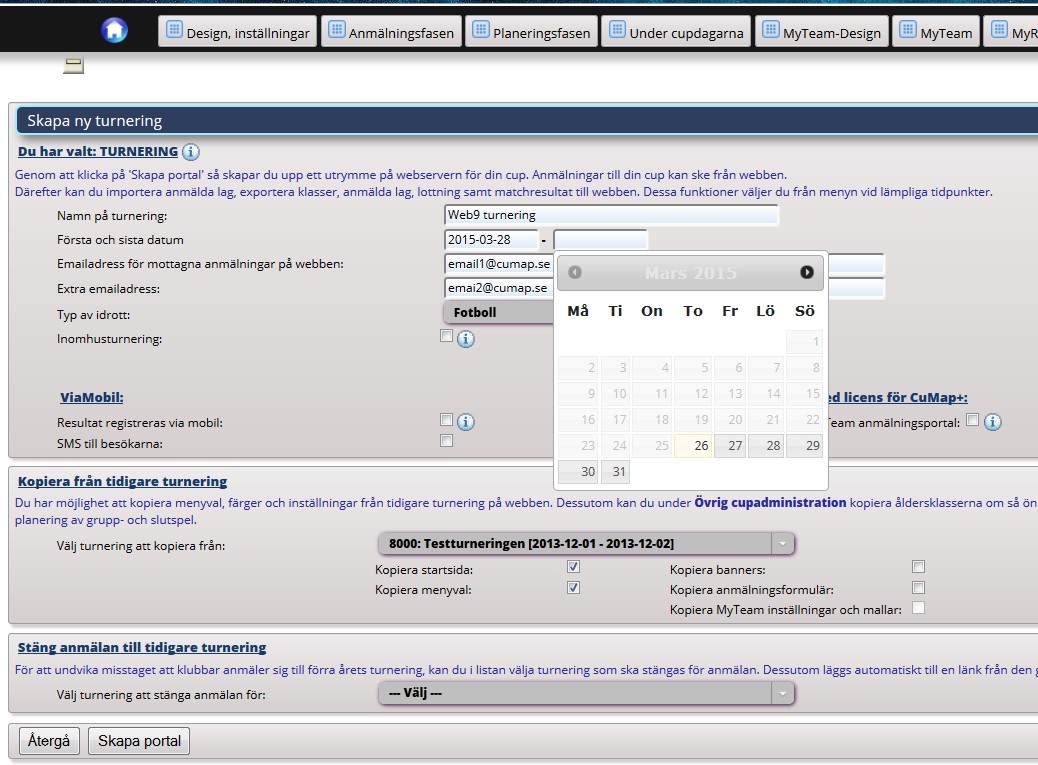Tick the anmälningsportal checkbox
This screenshot has width=1038, height=765.
(972, 420)
